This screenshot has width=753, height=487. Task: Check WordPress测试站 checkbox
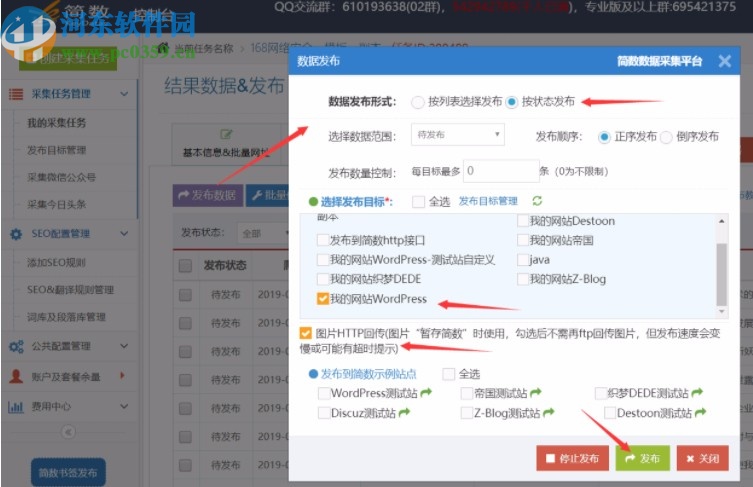coord(324,394)
